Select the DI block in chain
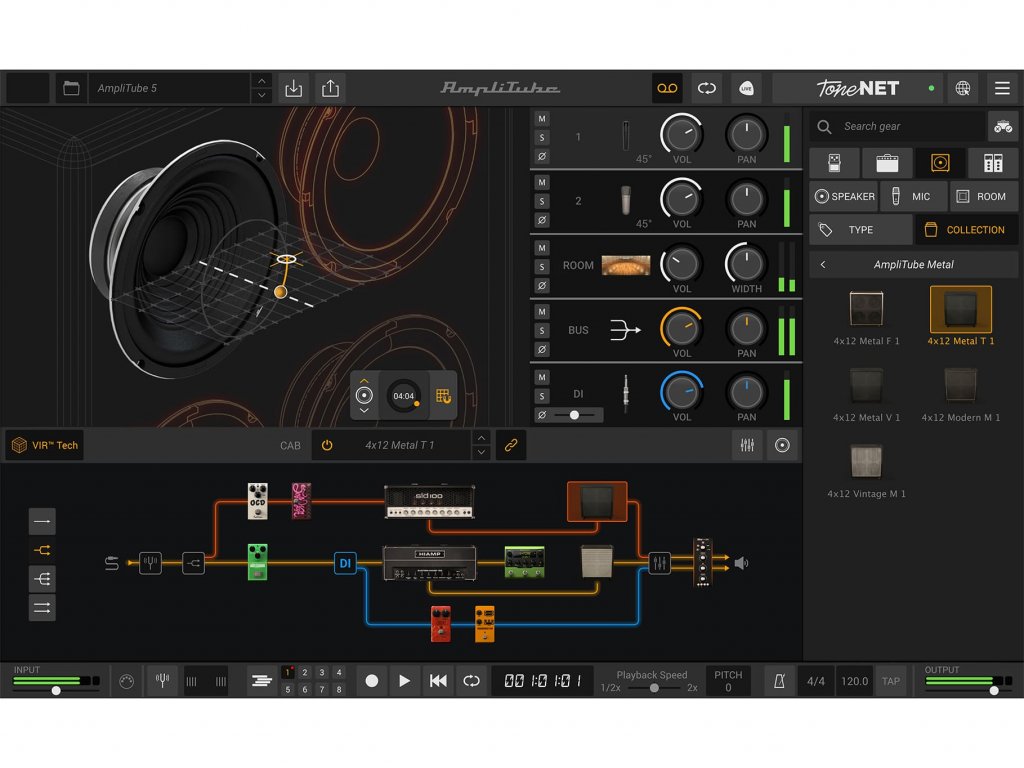 (345, 563)
